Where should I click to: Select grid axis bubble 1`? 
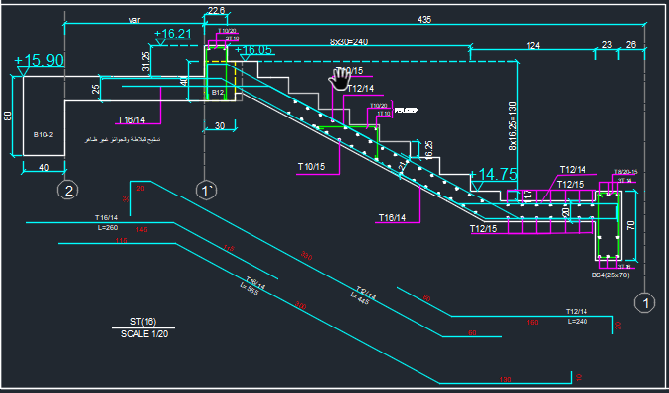point(206,191)
